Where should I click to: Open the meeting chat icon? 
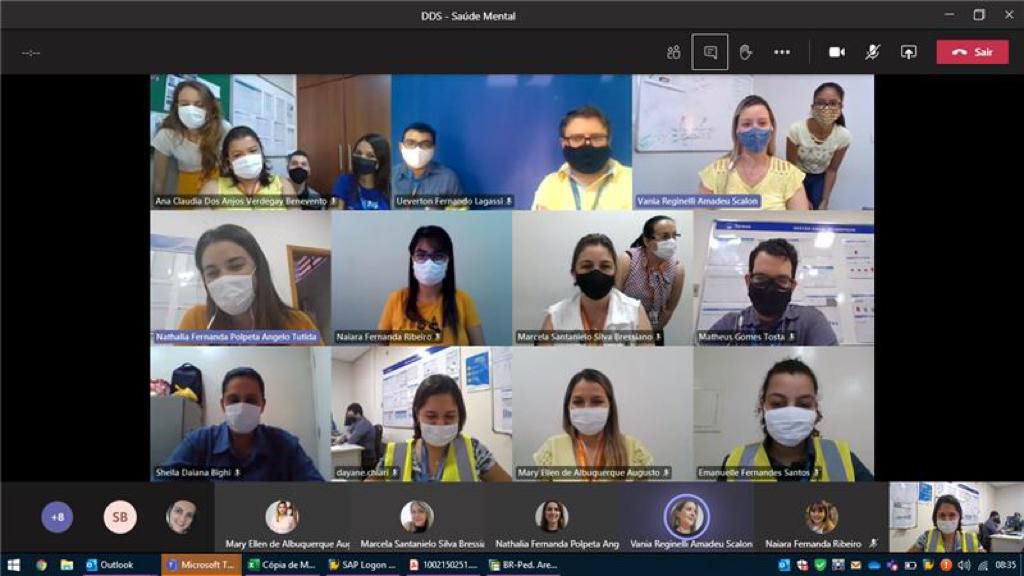click(710, 52)
